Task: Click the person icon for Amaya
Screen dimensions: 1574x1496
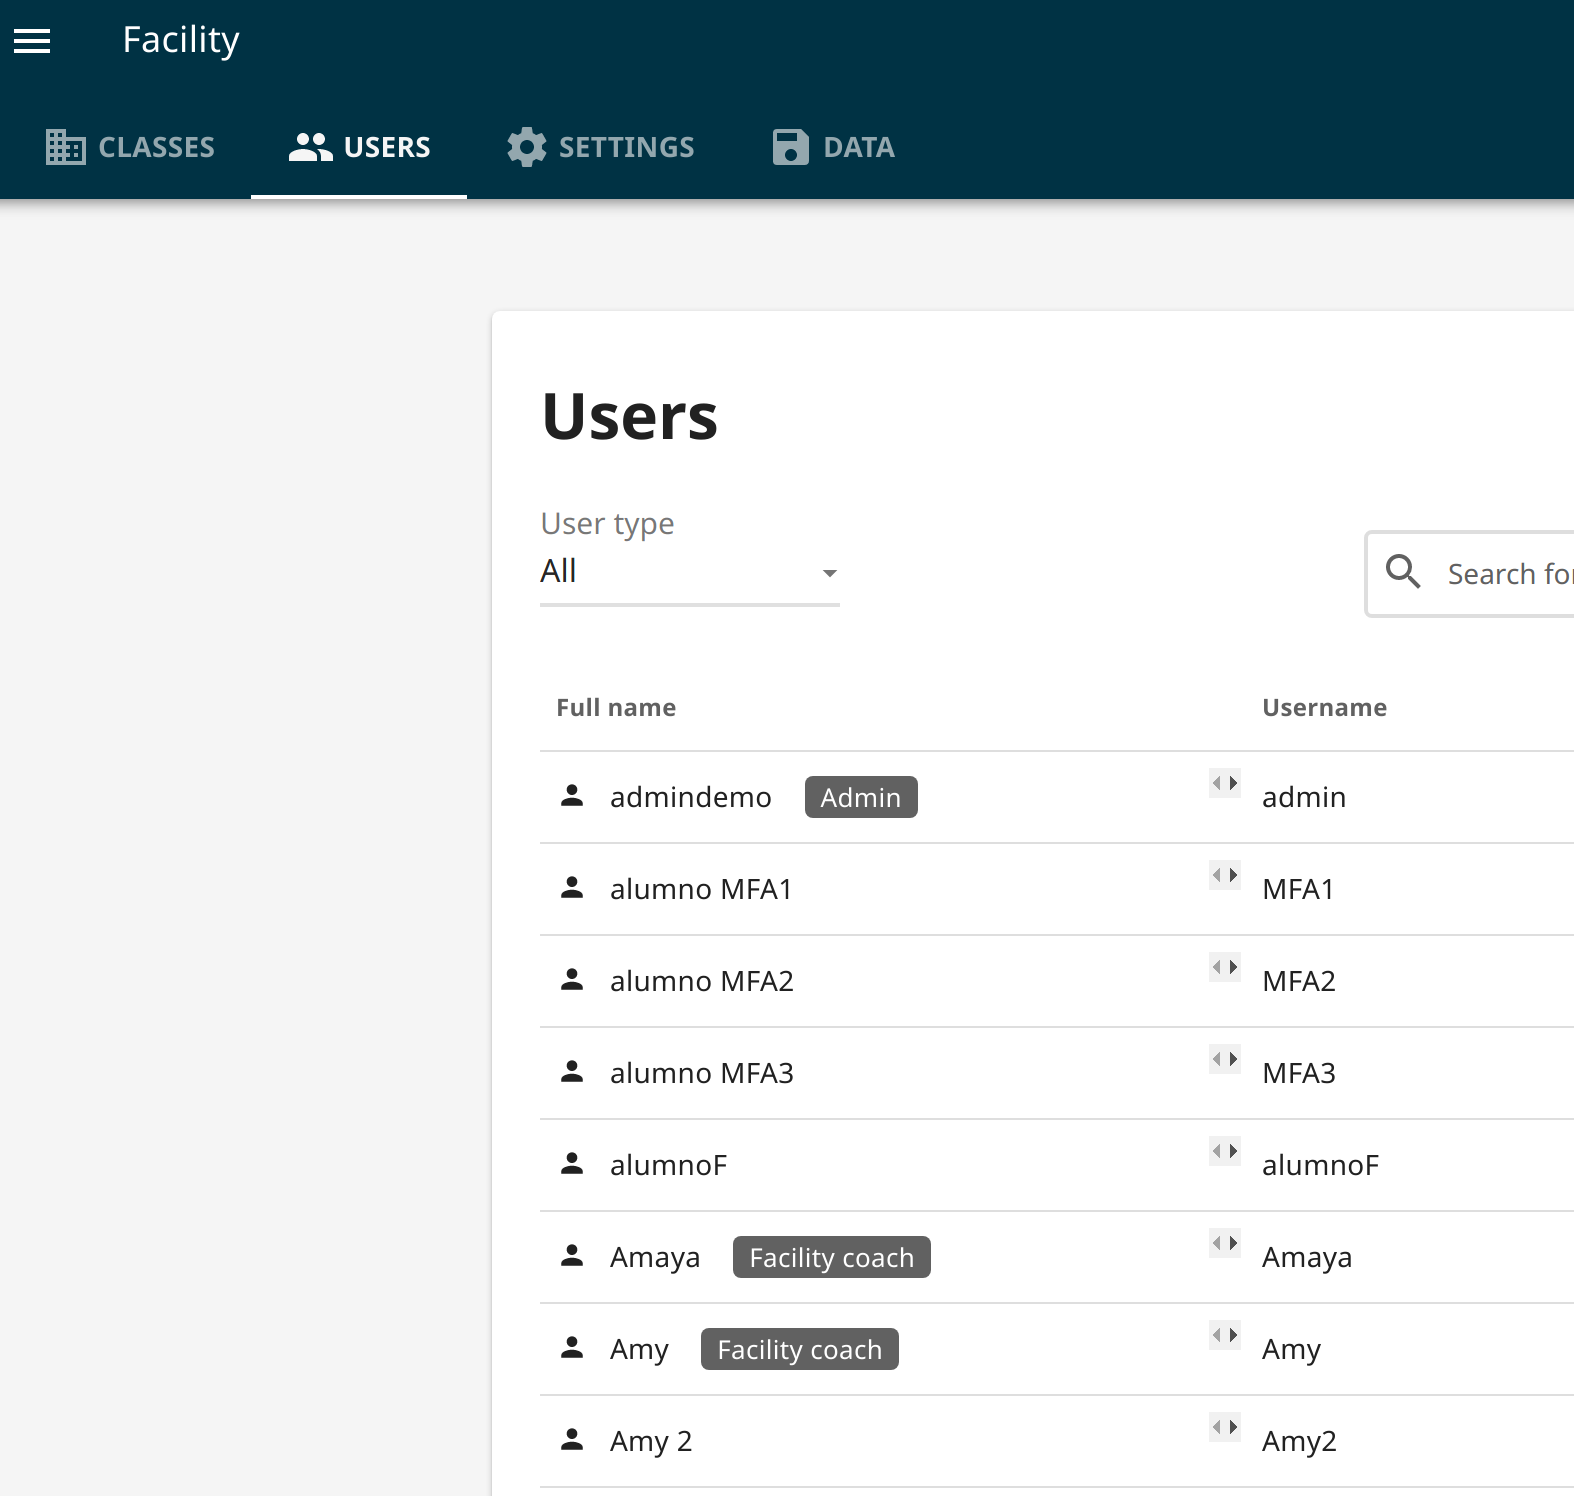Action: 572,1256
